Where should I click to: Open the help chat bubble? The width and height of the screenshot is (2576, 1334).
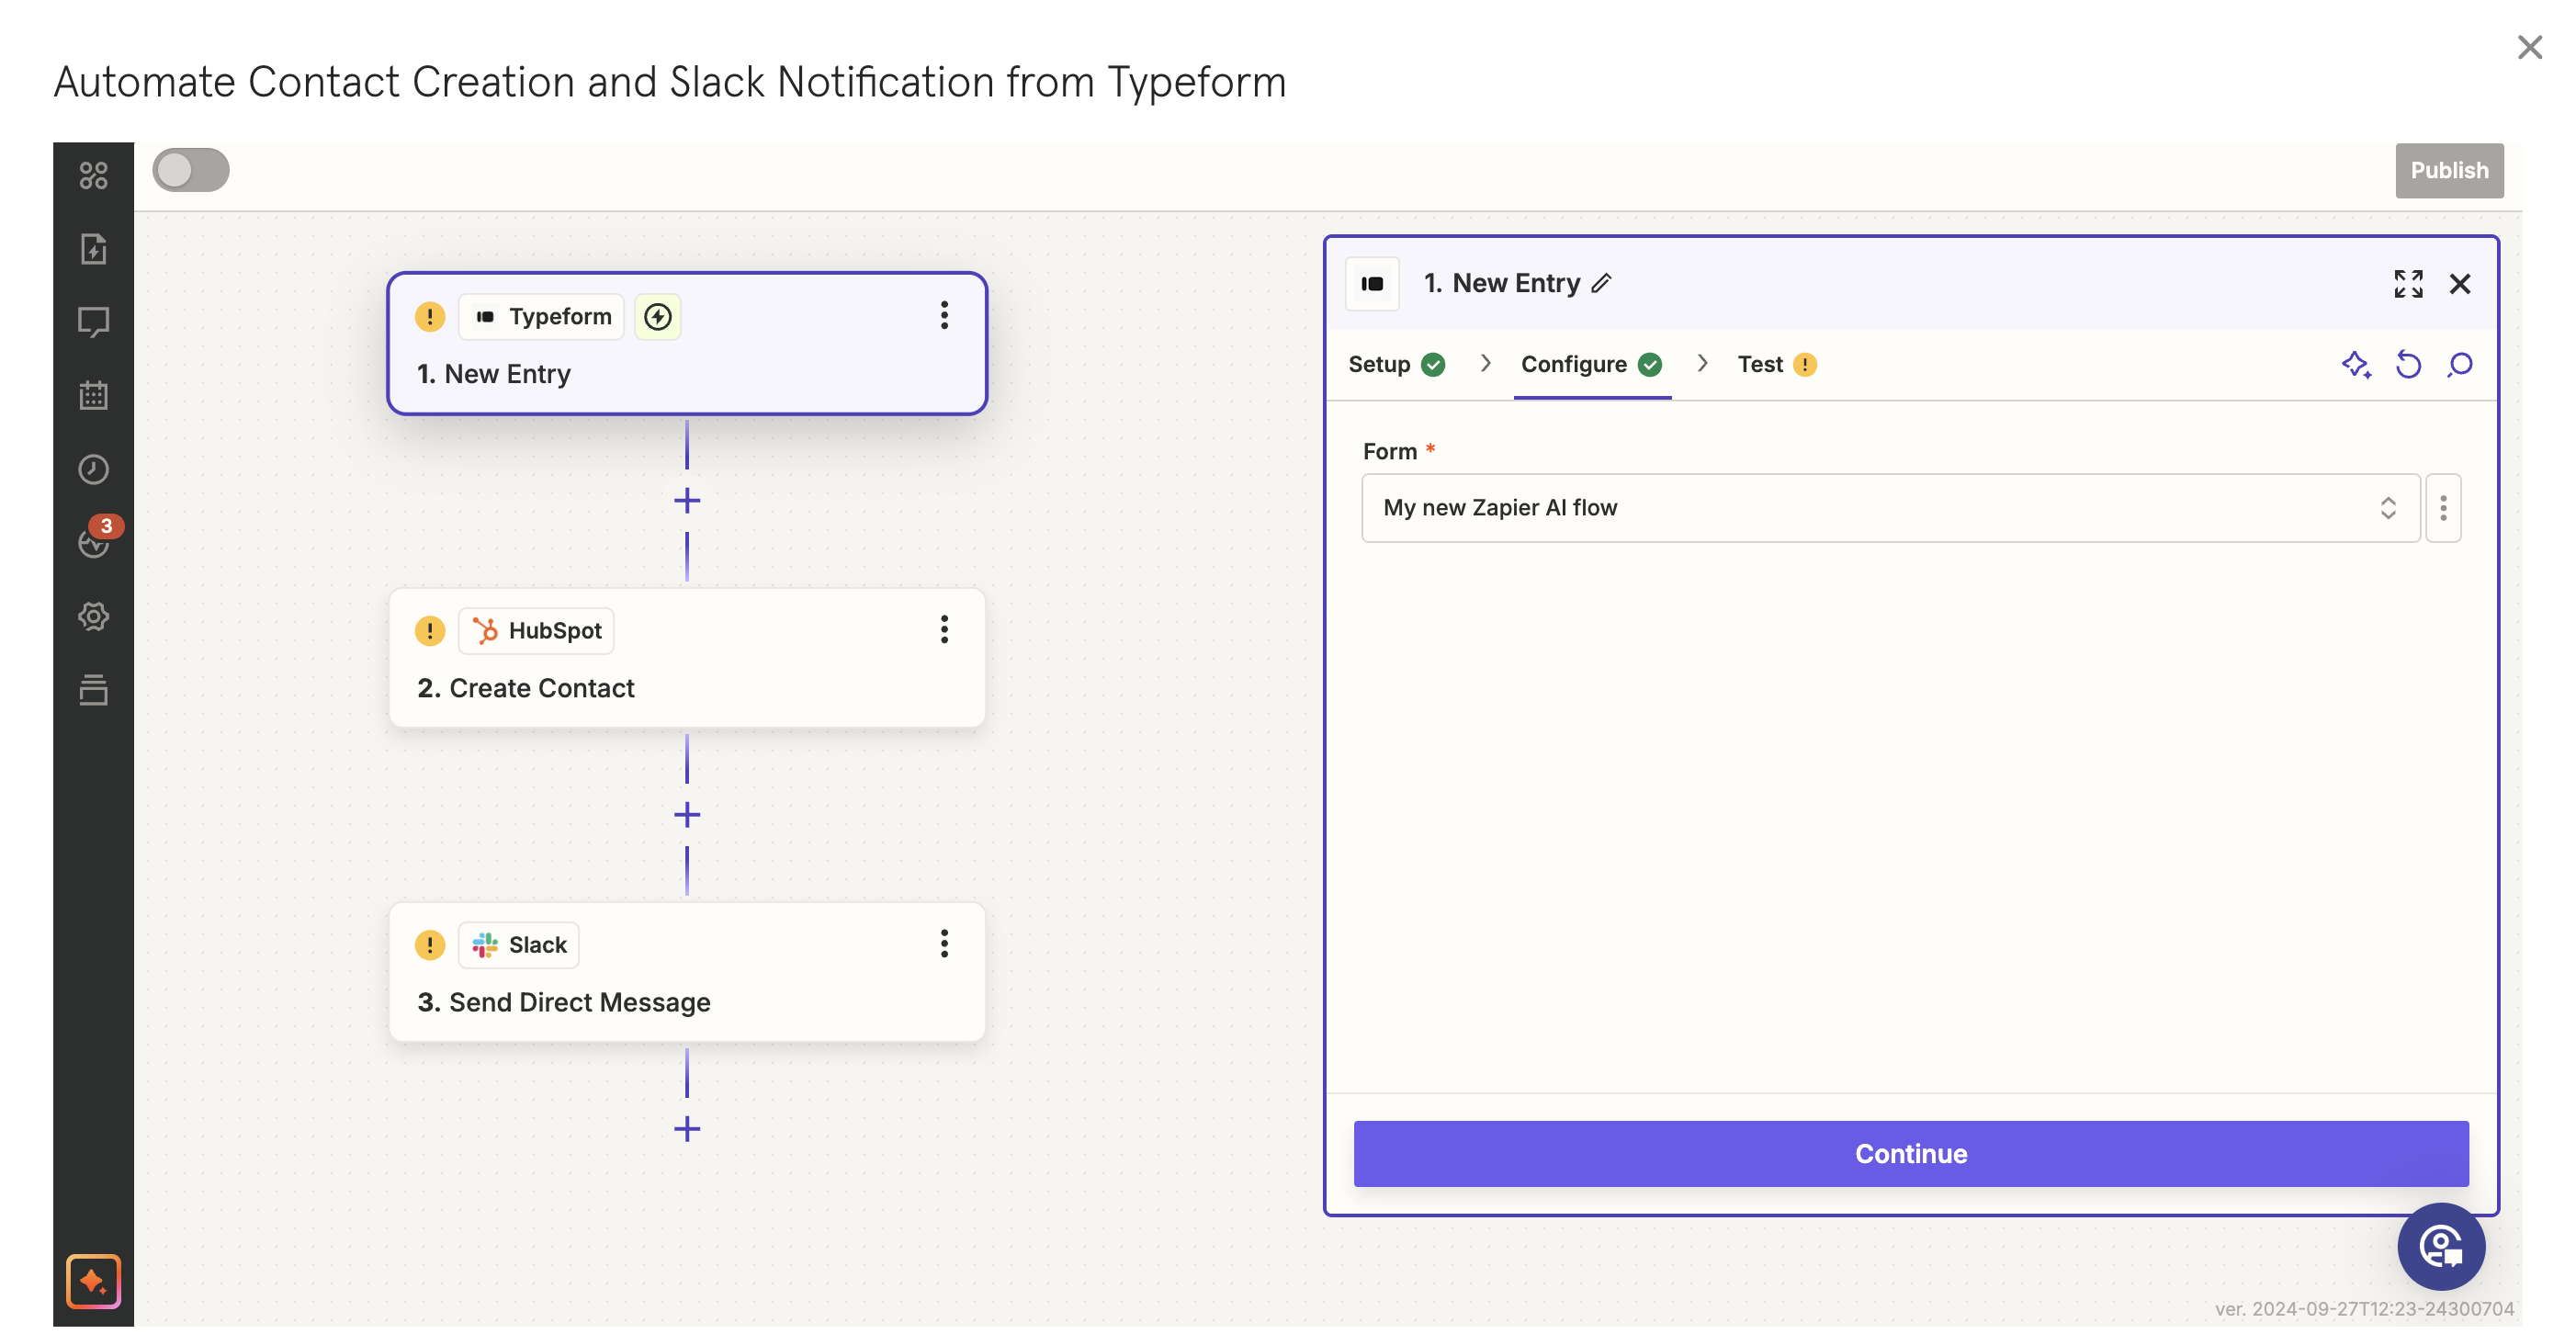click(2441, 1246)
